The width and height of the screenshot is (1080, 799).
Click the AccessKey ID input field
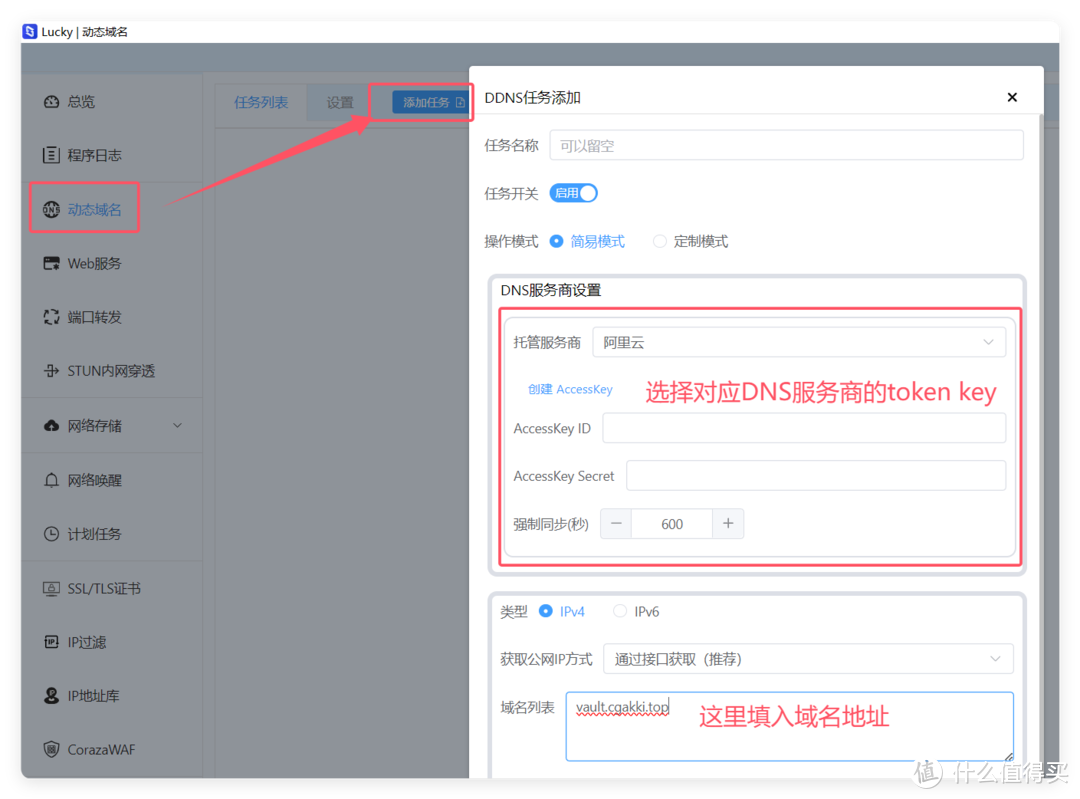click(803, 428)
